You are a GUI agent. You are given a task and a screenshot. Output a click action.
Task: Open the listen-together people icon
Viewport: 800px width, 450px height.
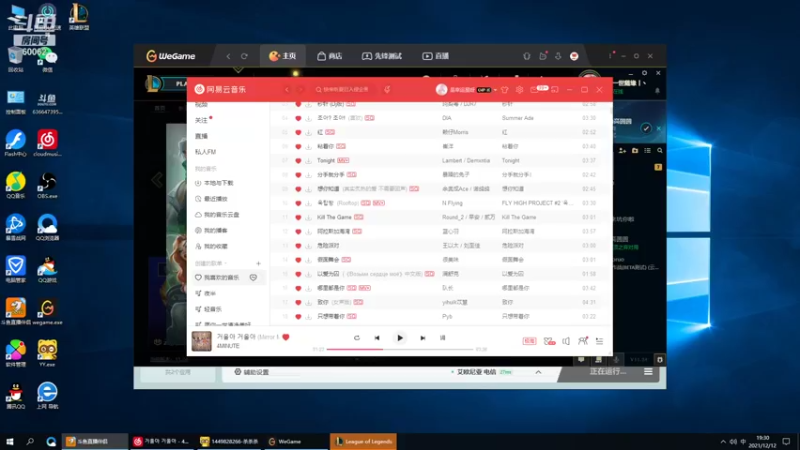click(583, 341)
